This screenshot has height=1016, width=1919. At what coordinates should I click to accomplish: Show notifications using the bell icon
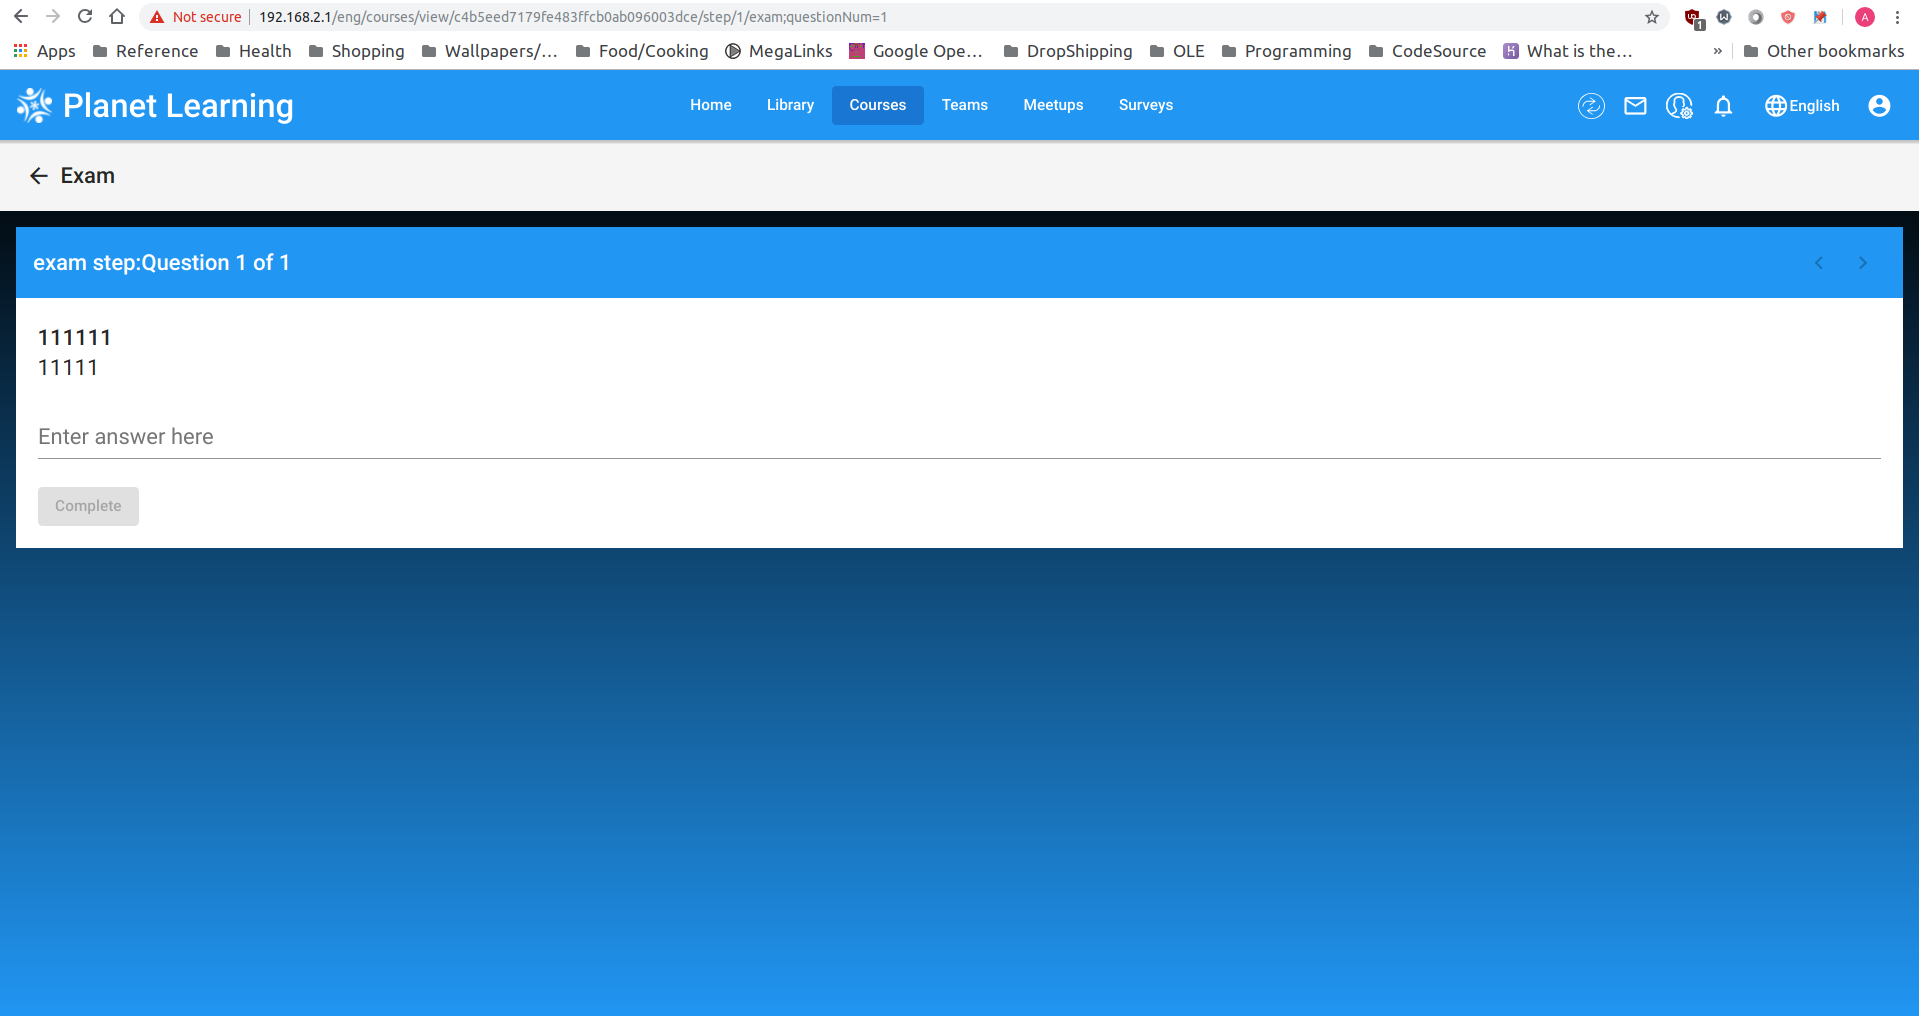[1723, 105]
